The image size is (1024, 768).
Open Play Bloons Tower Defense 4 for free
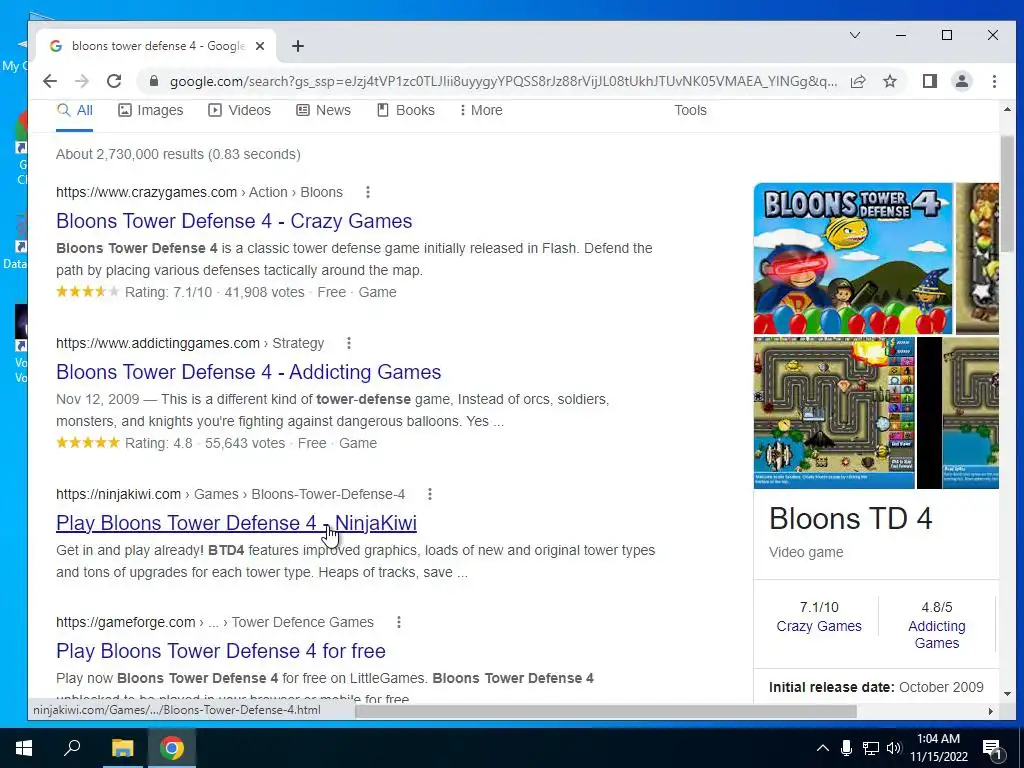[x=221, y=651]
